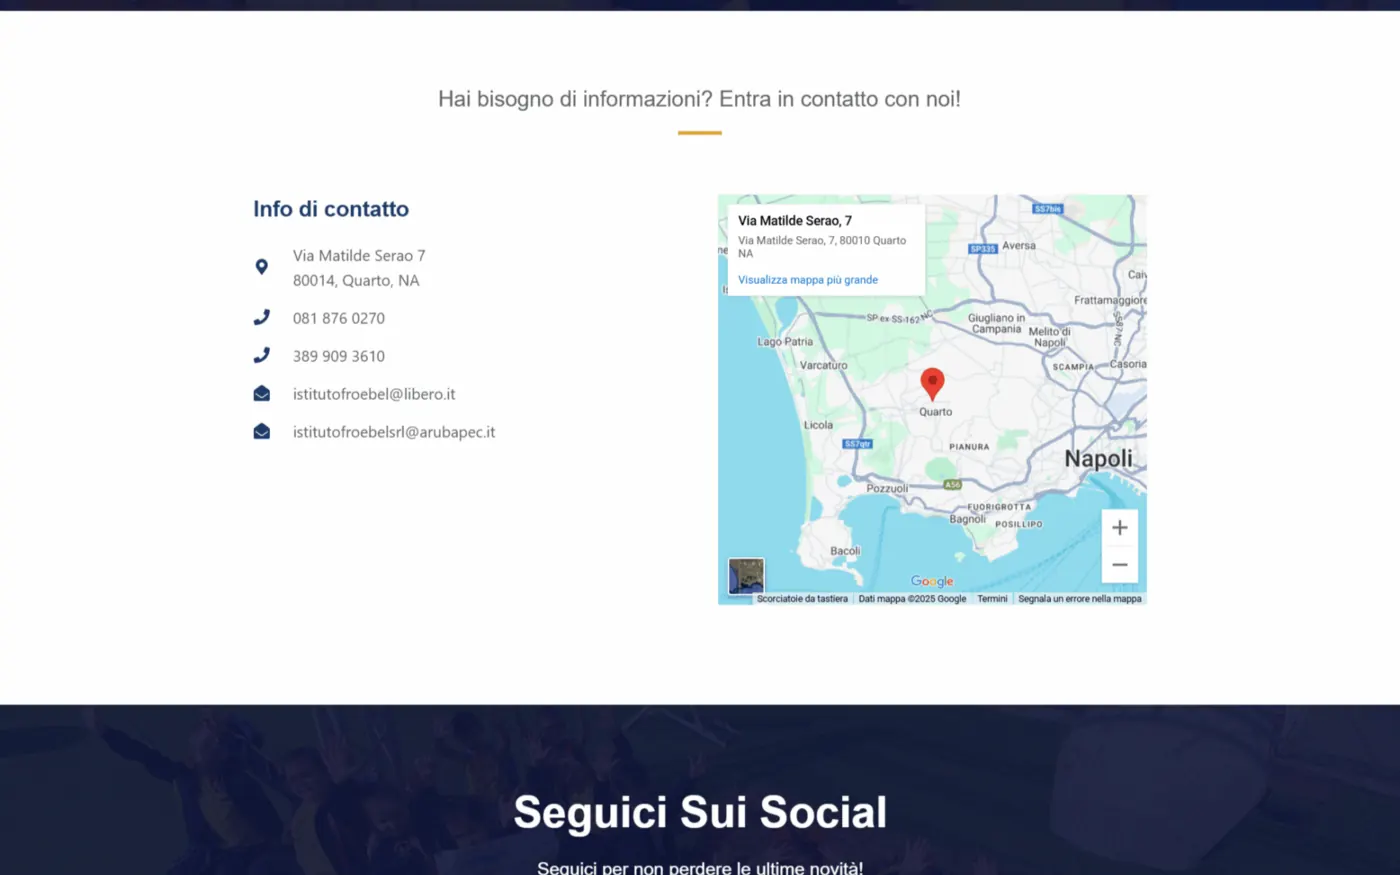Click the 'Varcaturo' map label
Screen dimensions: 1400x875
click(x=823, y=366)
